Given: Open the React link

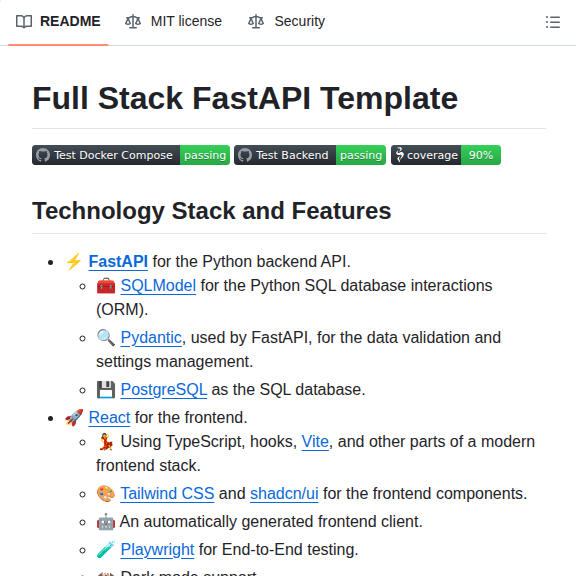Looking at the screenshot, I should [109, 417].
